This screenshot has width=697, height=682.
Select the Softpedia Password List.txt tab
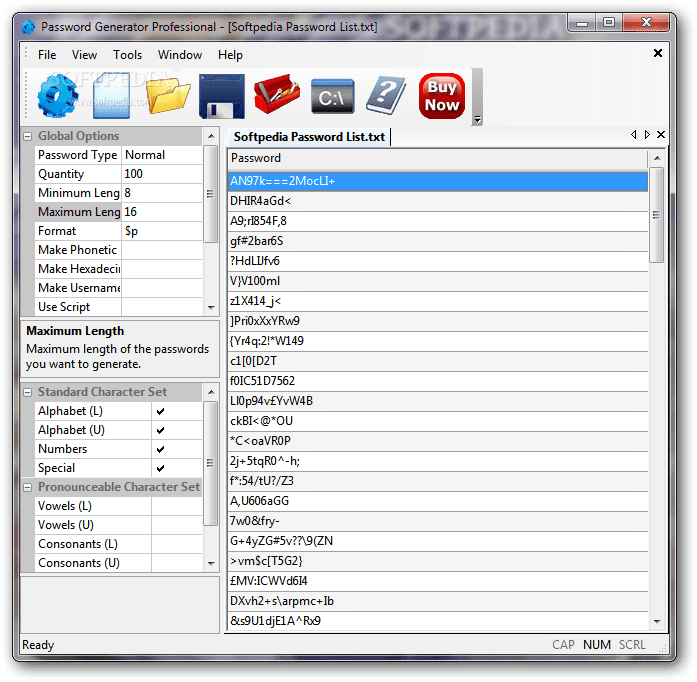[309, 137]
